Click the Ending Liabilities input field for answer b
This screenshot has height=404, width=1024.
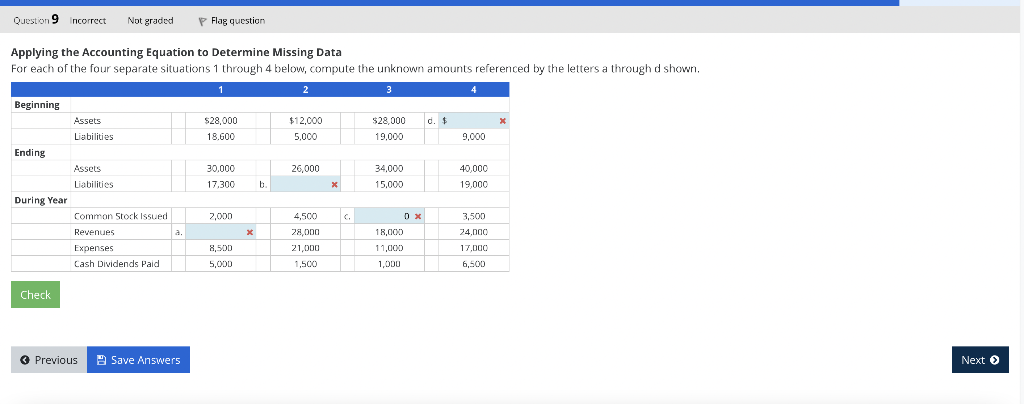(x=305, y=185)
